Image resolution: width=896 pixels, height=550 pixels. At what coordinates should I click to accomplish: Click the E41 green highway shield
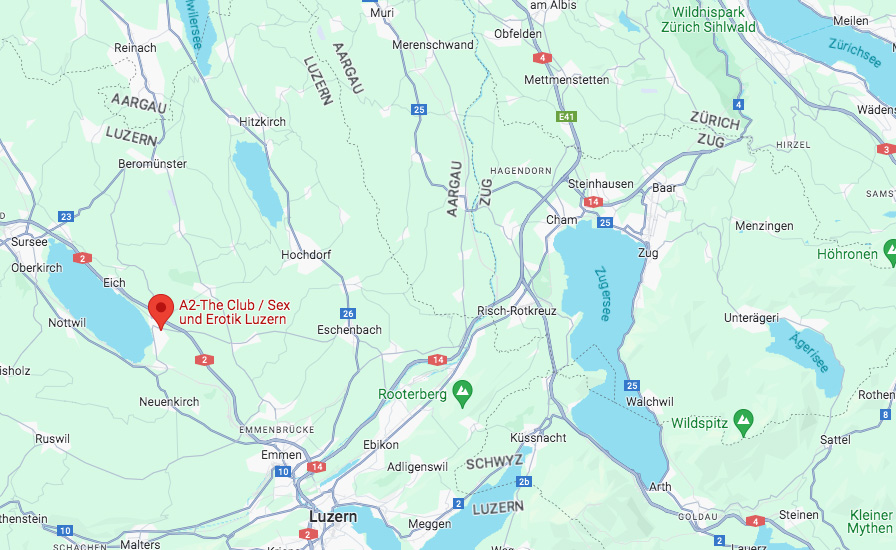point(566,117)
